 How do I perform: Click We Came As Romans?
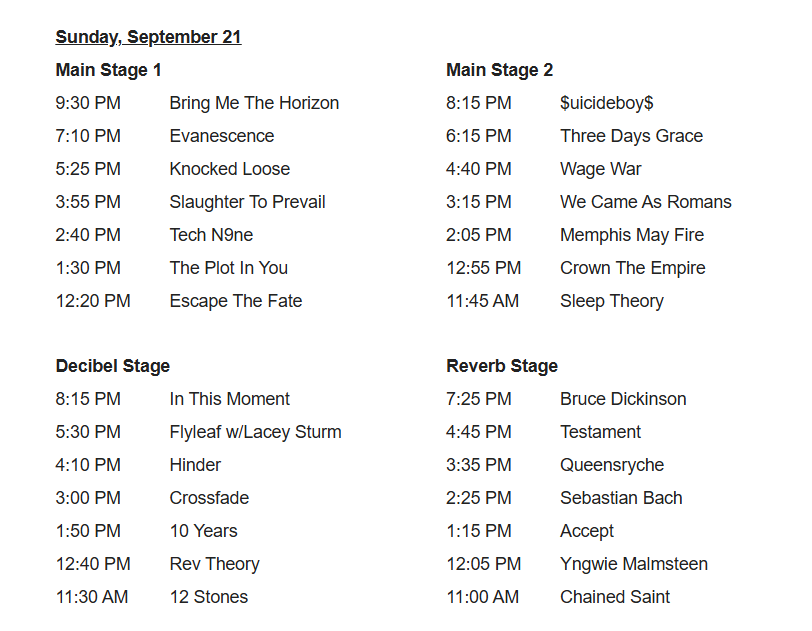pos(645,202)
